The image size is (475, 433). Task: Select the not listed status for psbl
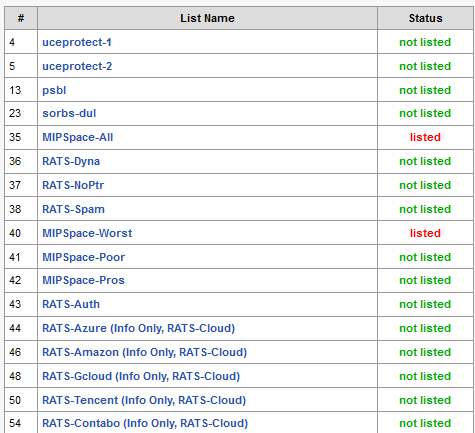tap(425, 90)
